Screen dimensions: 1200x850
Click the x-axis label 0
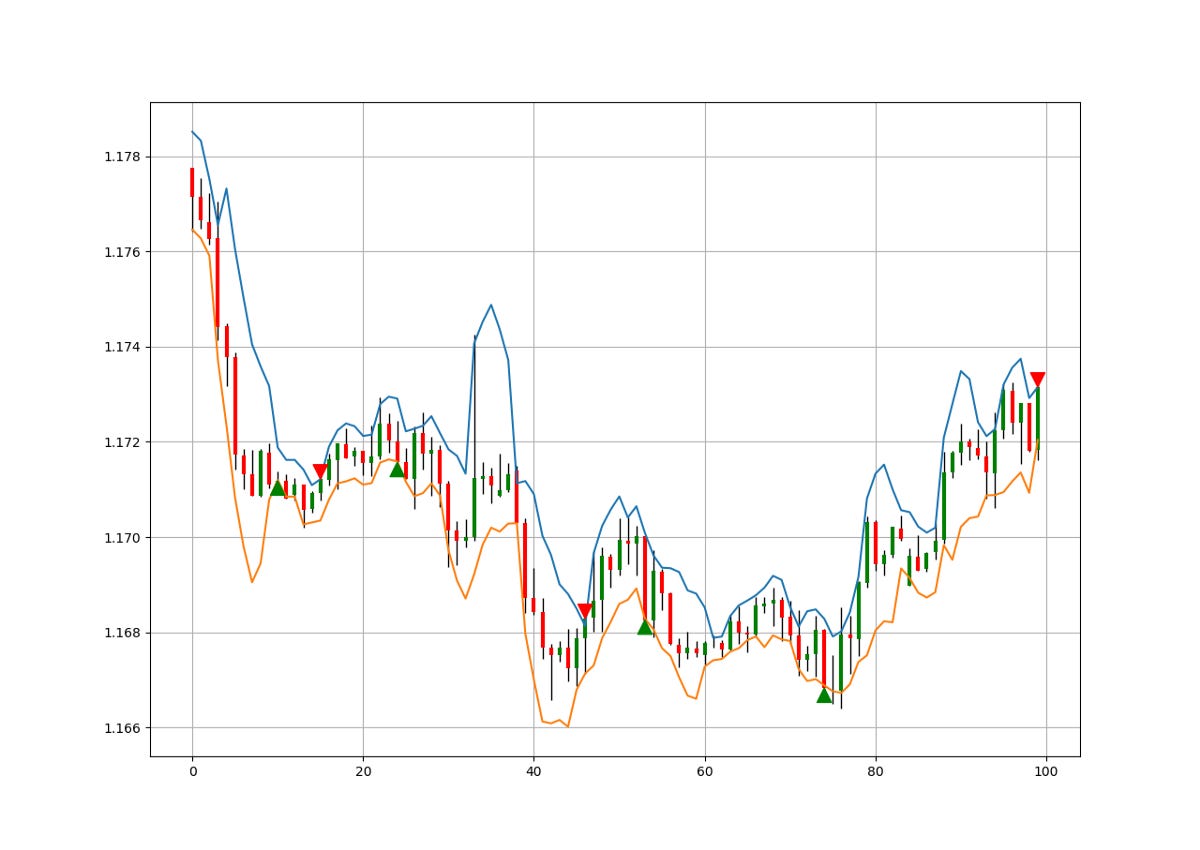point(192,772)
